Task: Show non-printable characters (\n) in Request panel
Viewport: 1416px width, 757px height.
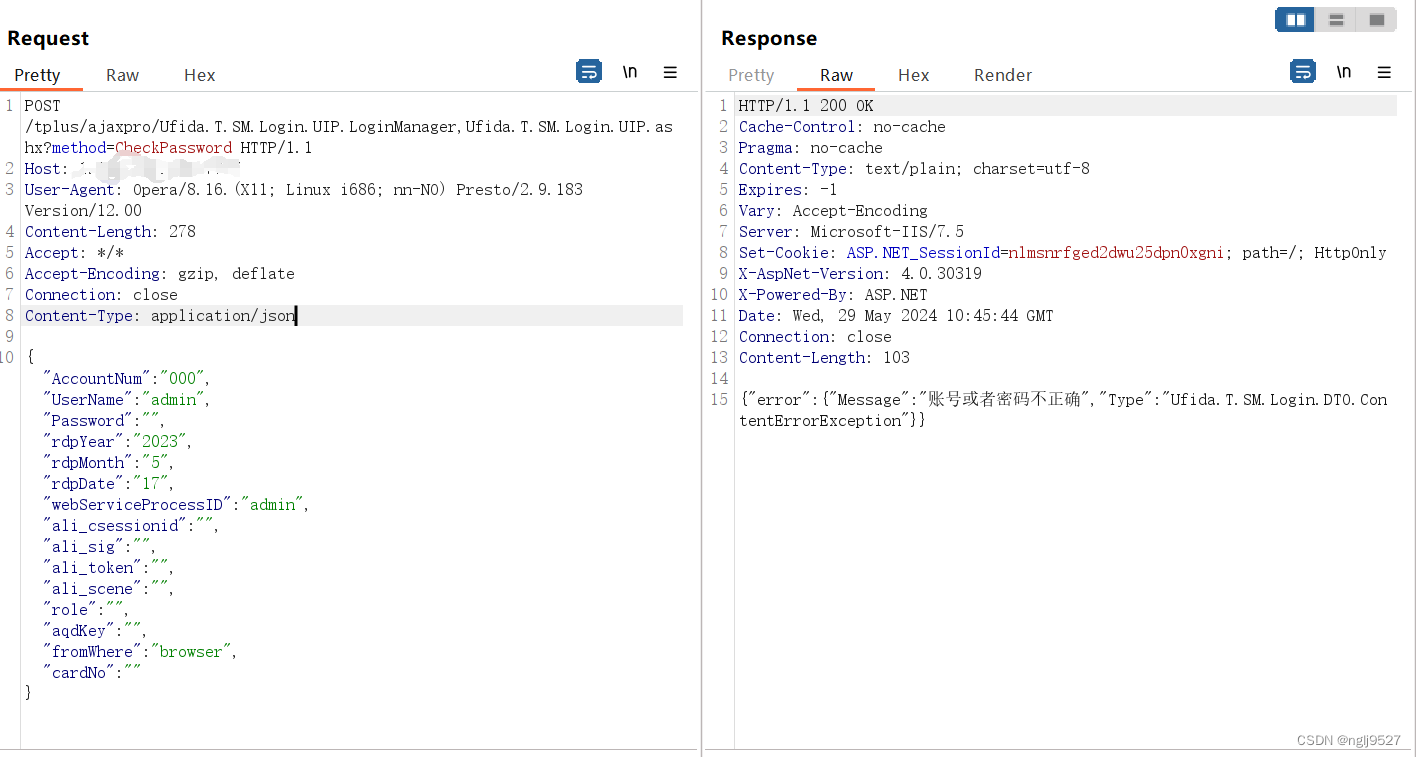Action: point(630,72)
